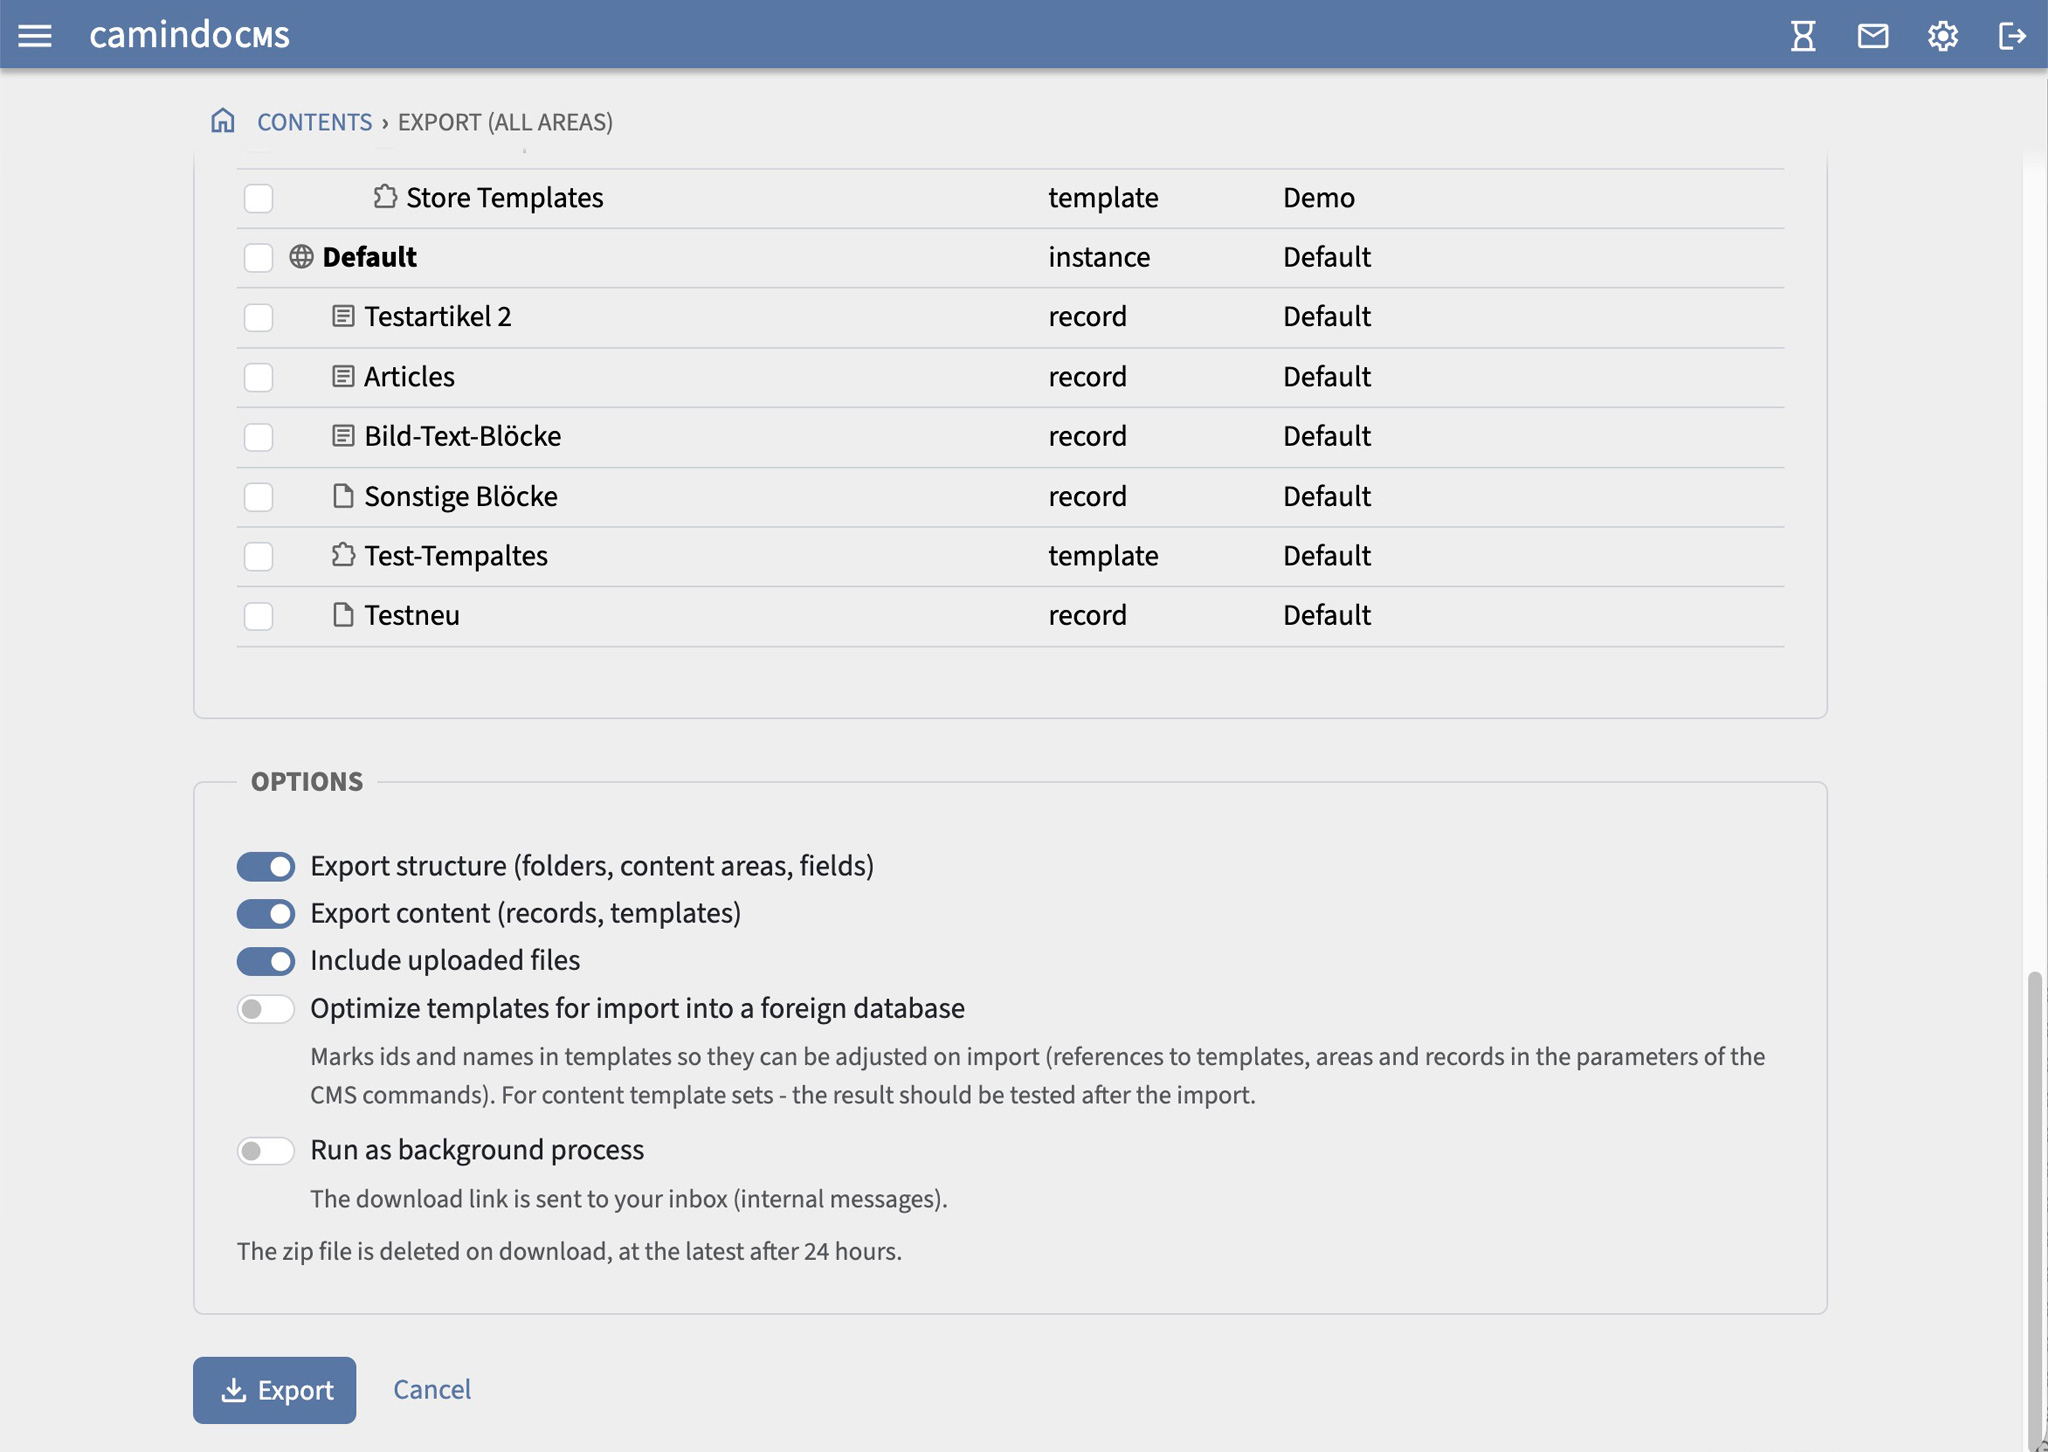Check the Default instance checkbox
Viewport: 2048px width, 1452px height.
(x=259, y=257)
